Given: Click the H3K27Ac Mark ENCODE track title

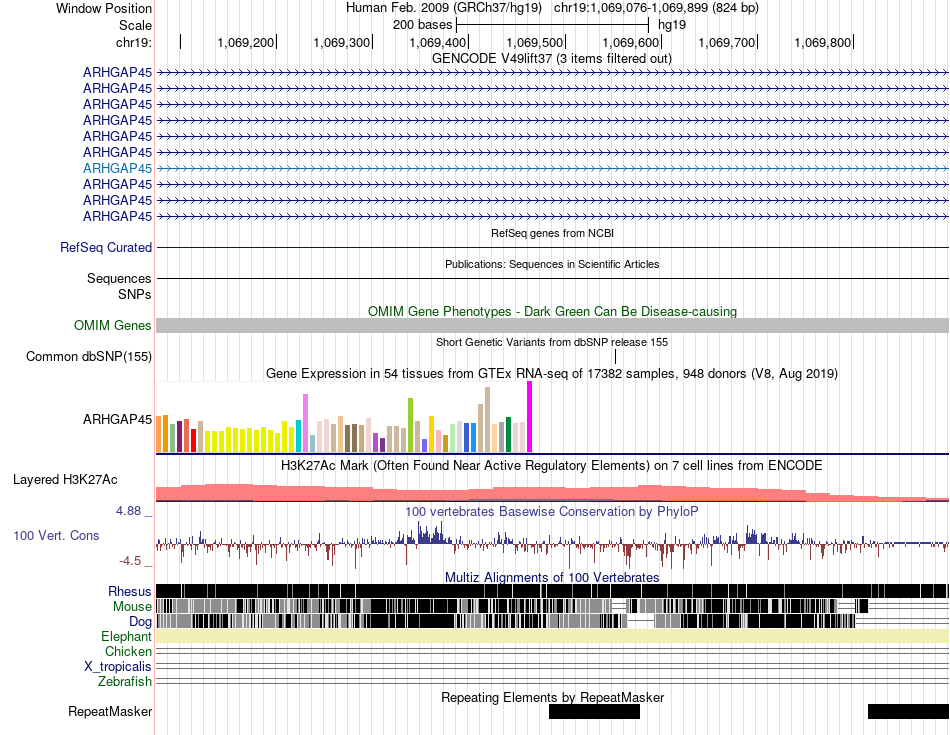Looking at the screenshot, I should (x=552, y=465).
